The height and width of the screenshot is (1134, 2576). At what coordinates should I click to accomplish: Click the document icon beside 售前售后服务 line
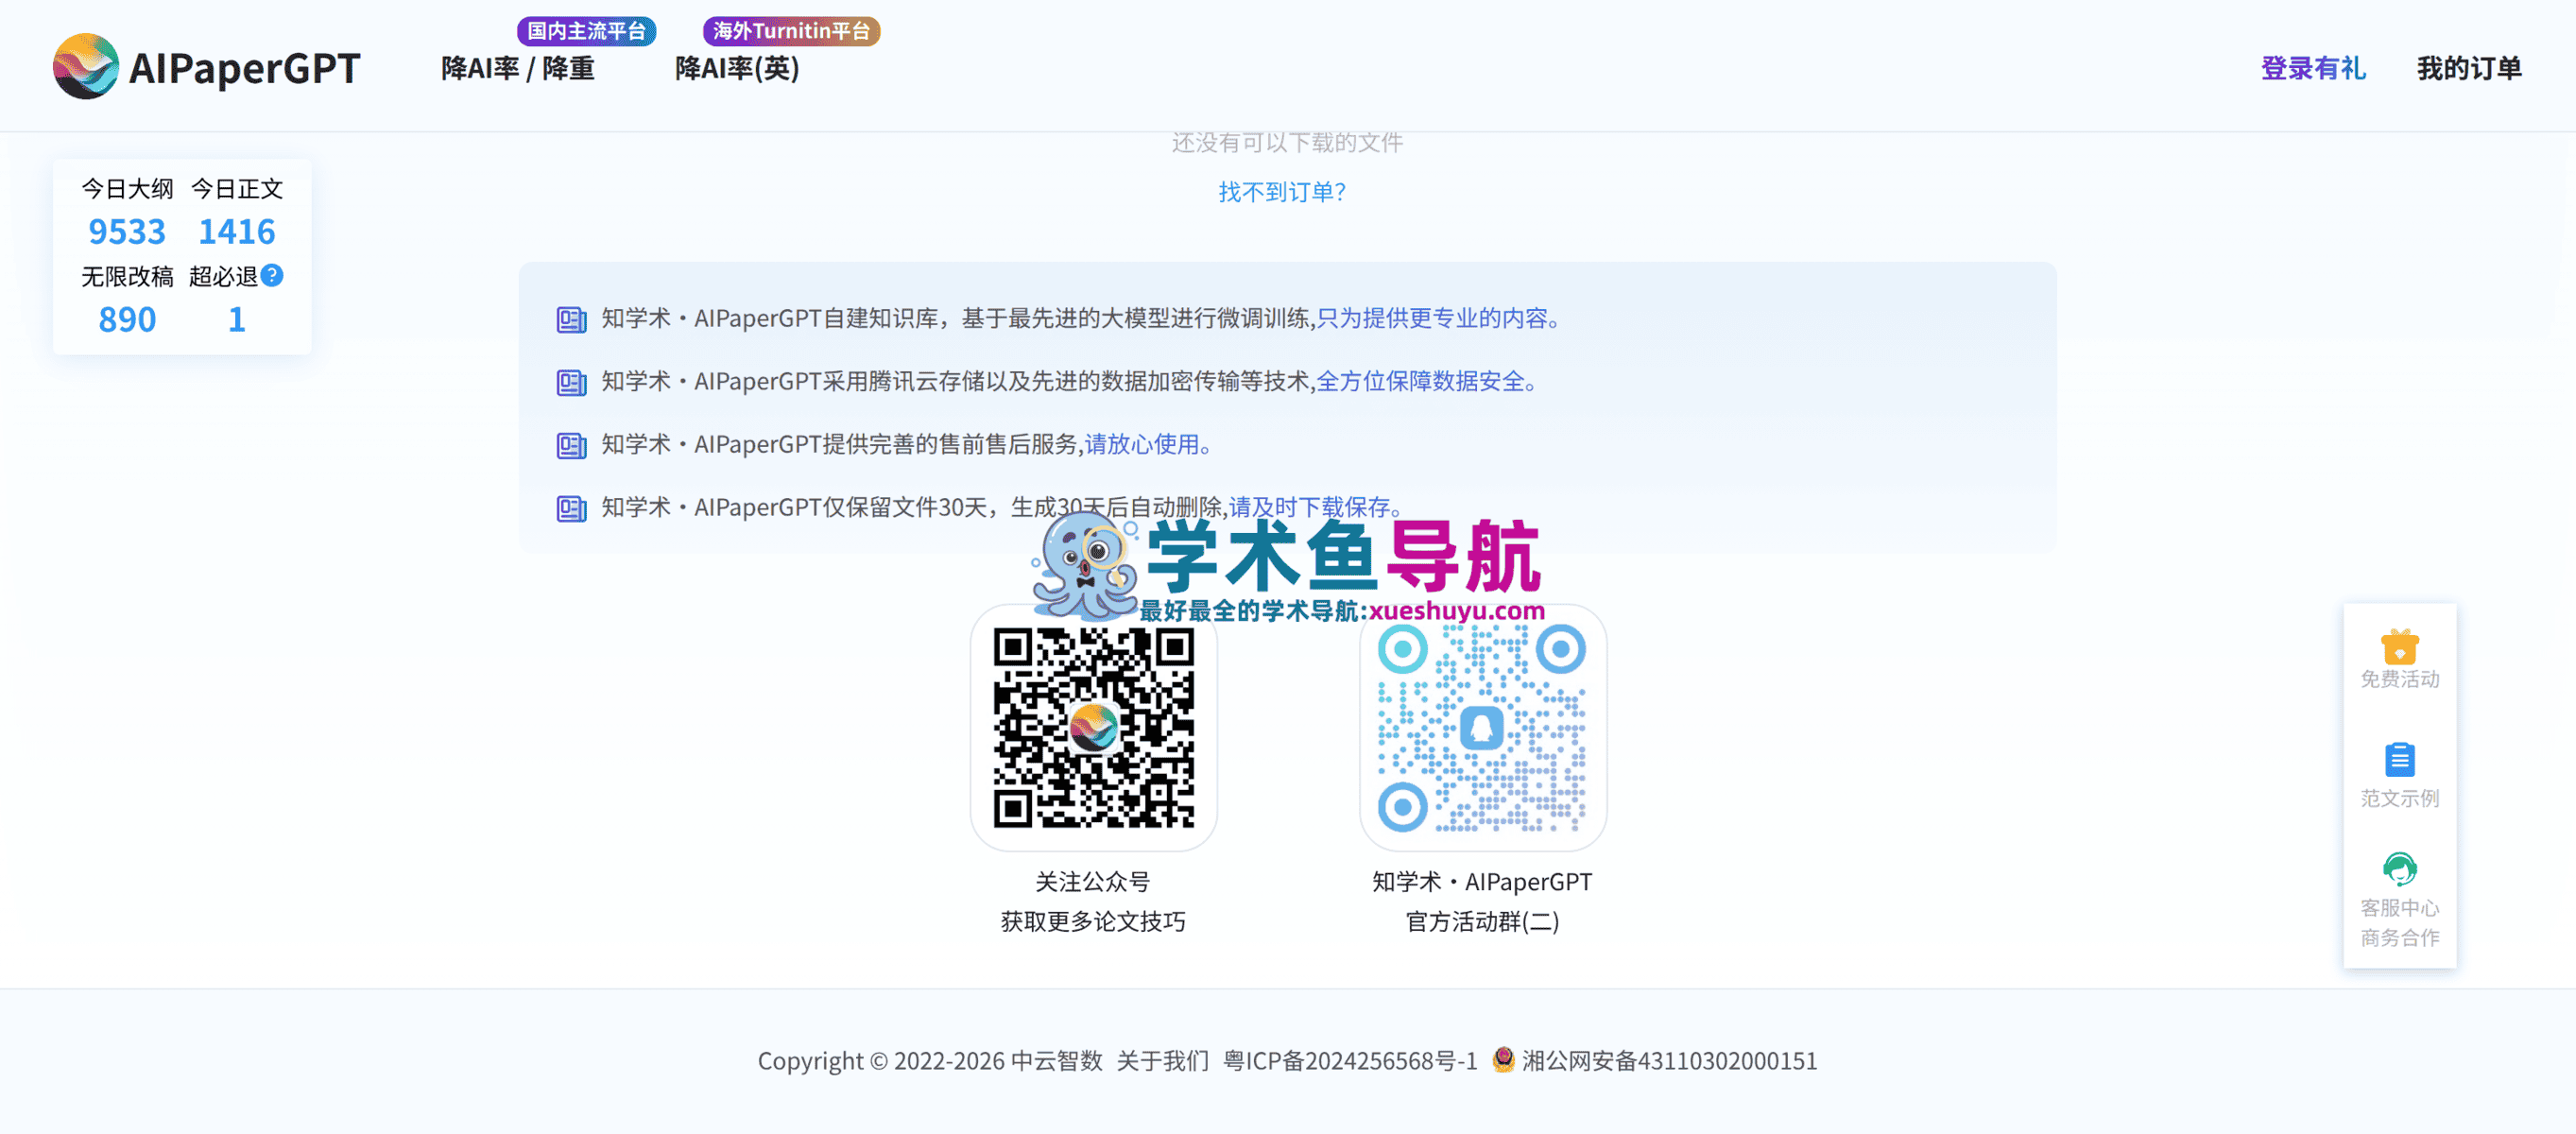tap(571, 445)
